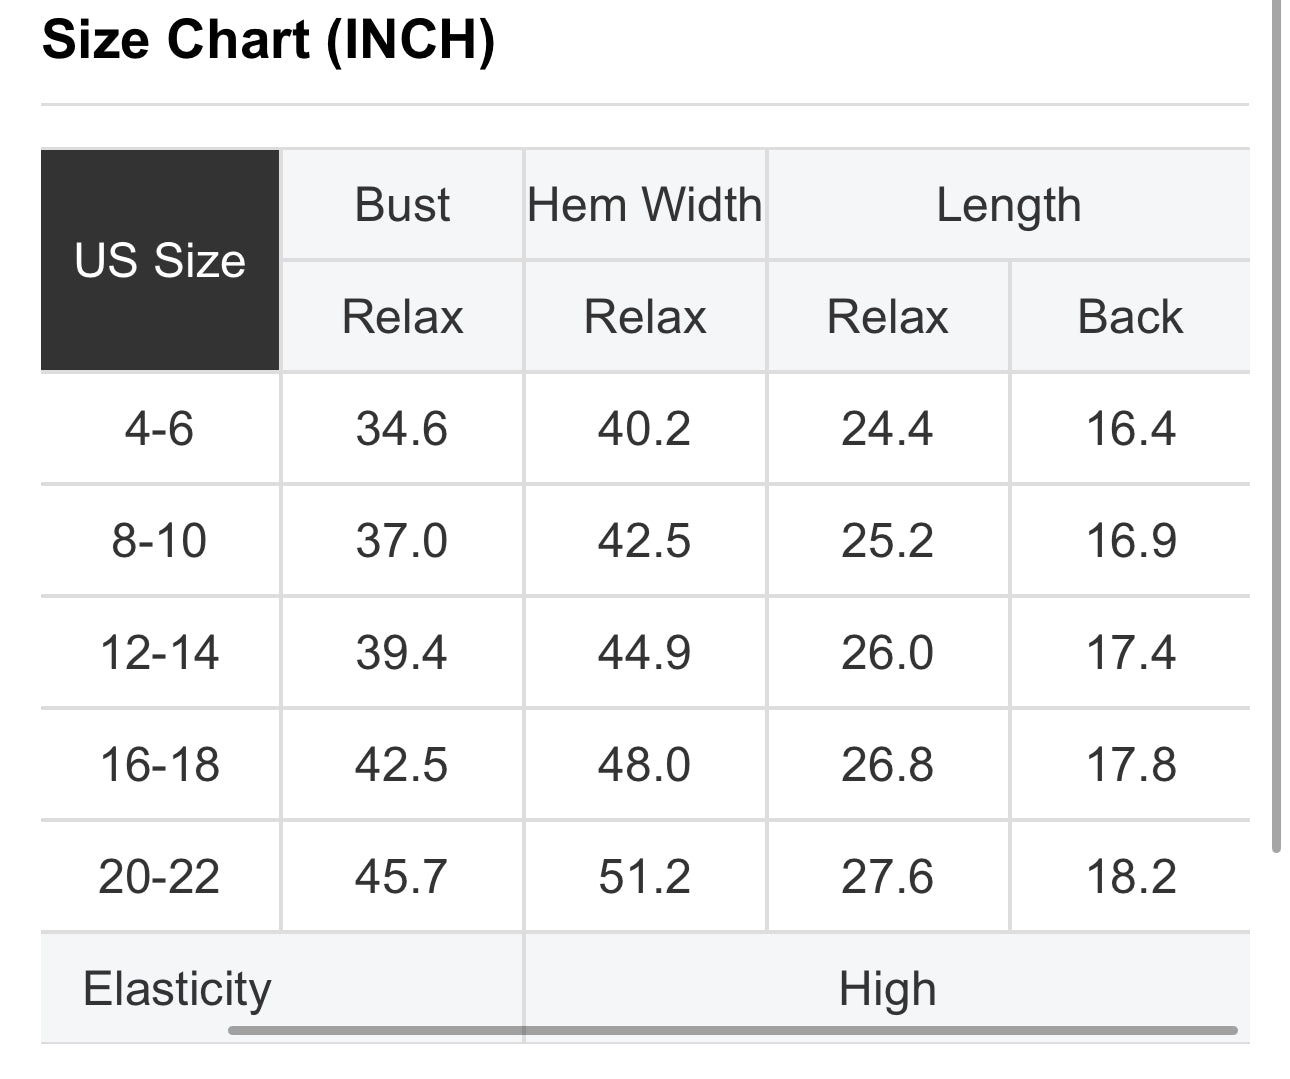Select the 20-22 size row label
Screen dimensions: 1290x1079
click(x=160, y=877)
